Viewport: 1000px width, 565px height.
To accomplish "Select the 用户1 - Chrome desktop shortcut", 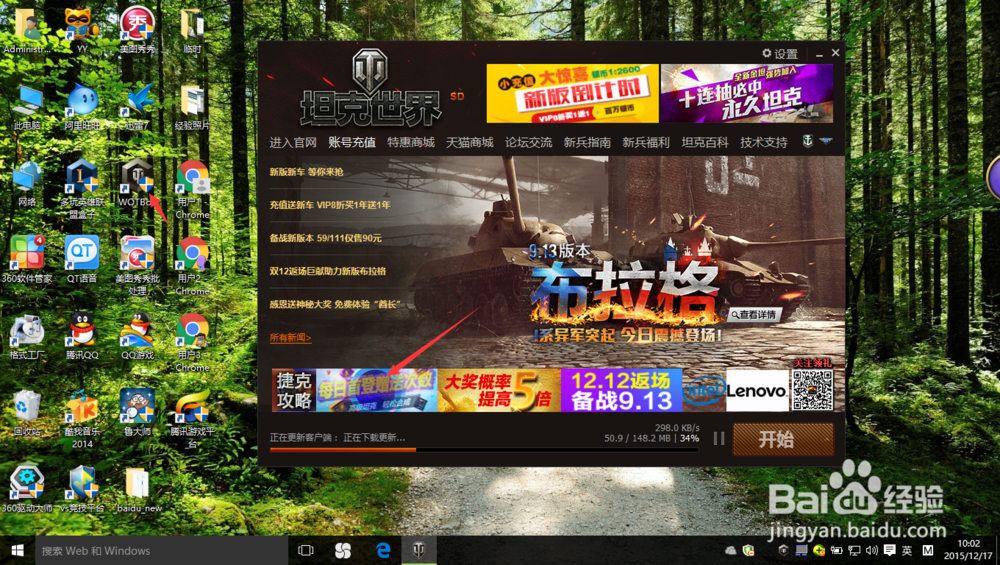I will [192, 189].
